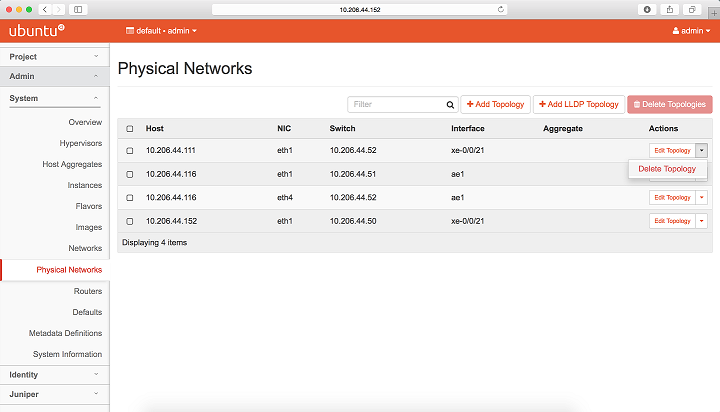Open actions dropdown arrow for eth4 row
The image size is (720, 412).
(x=701, y=198)
